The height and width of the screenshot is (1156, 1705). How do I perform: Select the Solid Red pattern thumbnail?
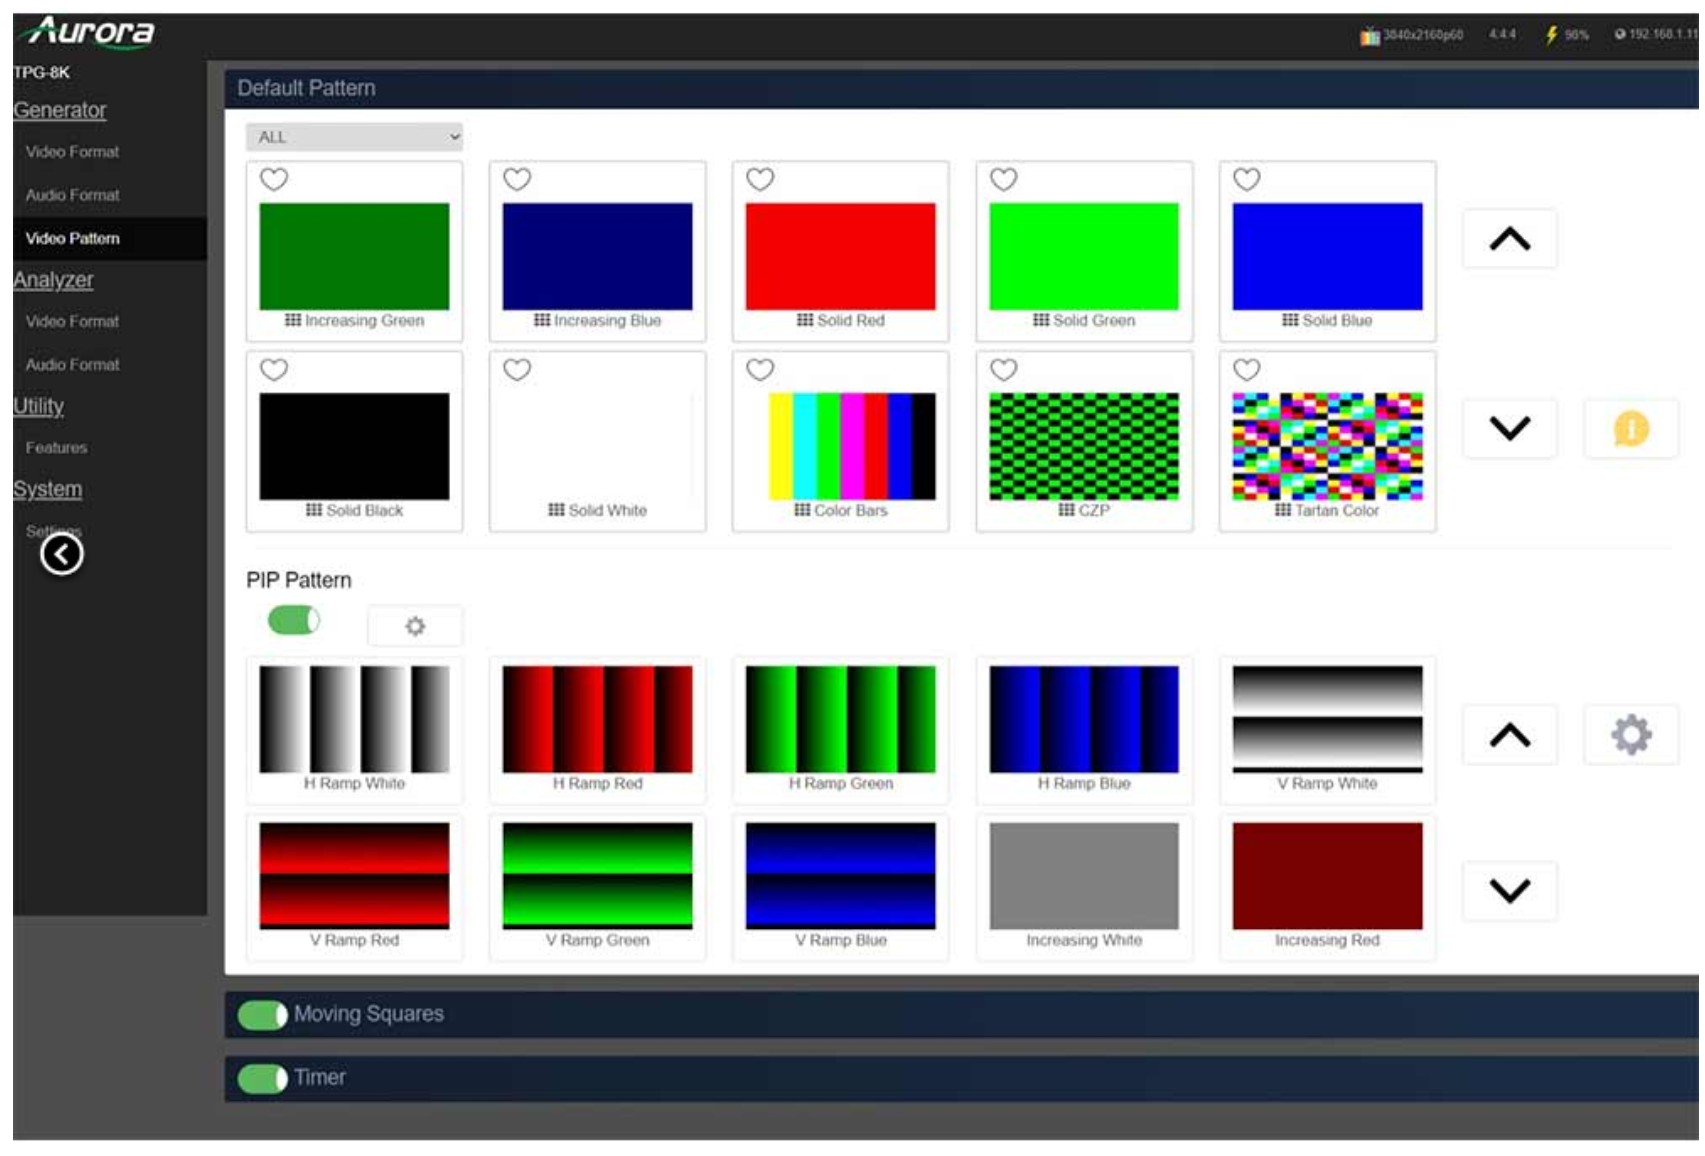tap(841, 257)
